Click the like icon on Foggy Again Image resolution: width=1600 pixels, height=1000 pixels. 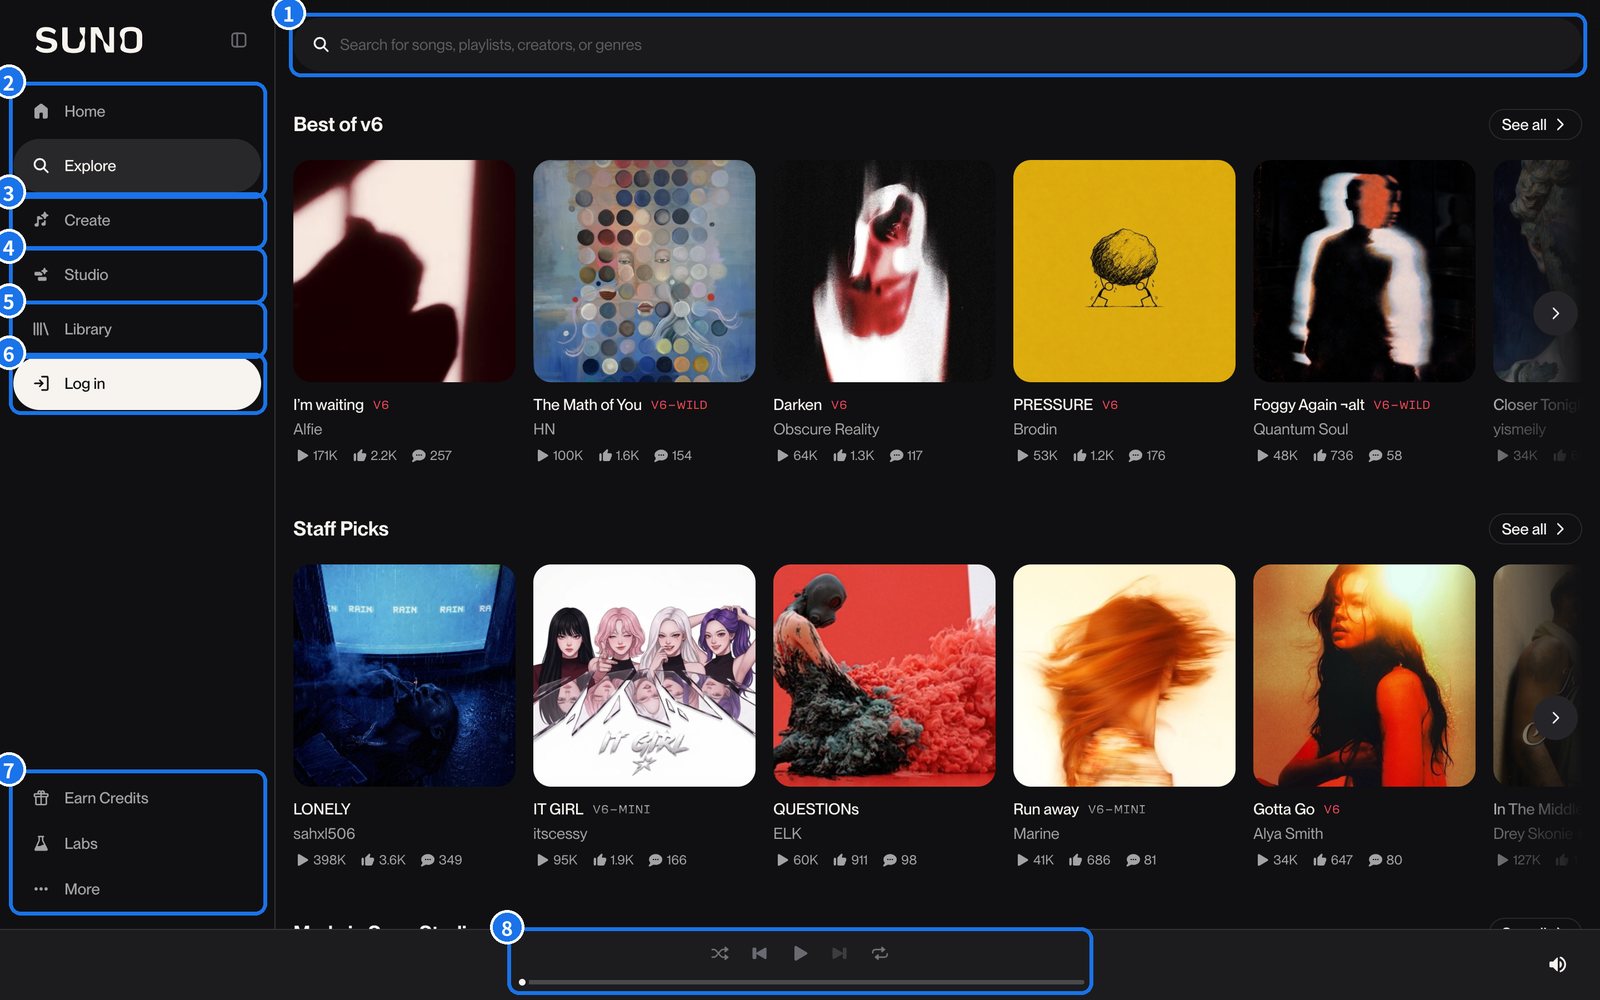pyautogui.click(x=1320, y=455)
